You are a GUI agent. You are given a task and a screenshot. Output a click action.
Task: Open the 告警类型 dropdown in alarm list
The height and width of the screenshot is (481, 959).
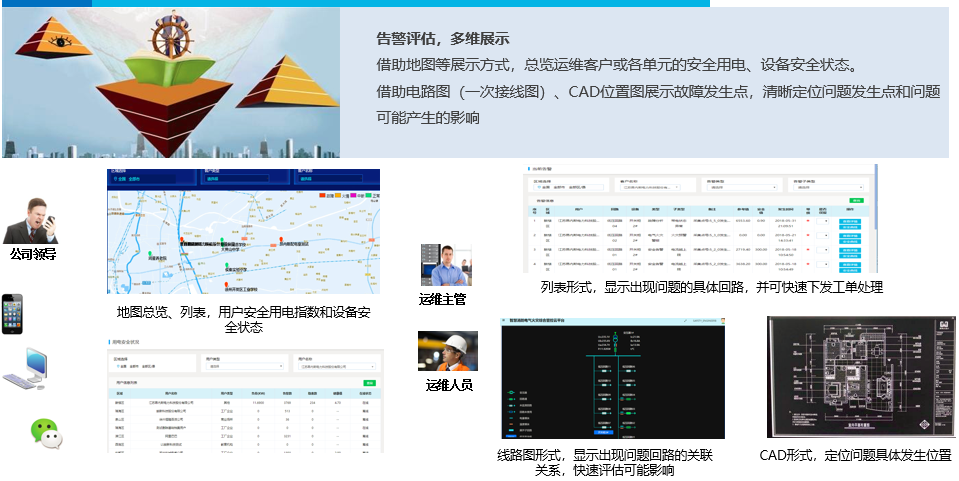[741, 187]
